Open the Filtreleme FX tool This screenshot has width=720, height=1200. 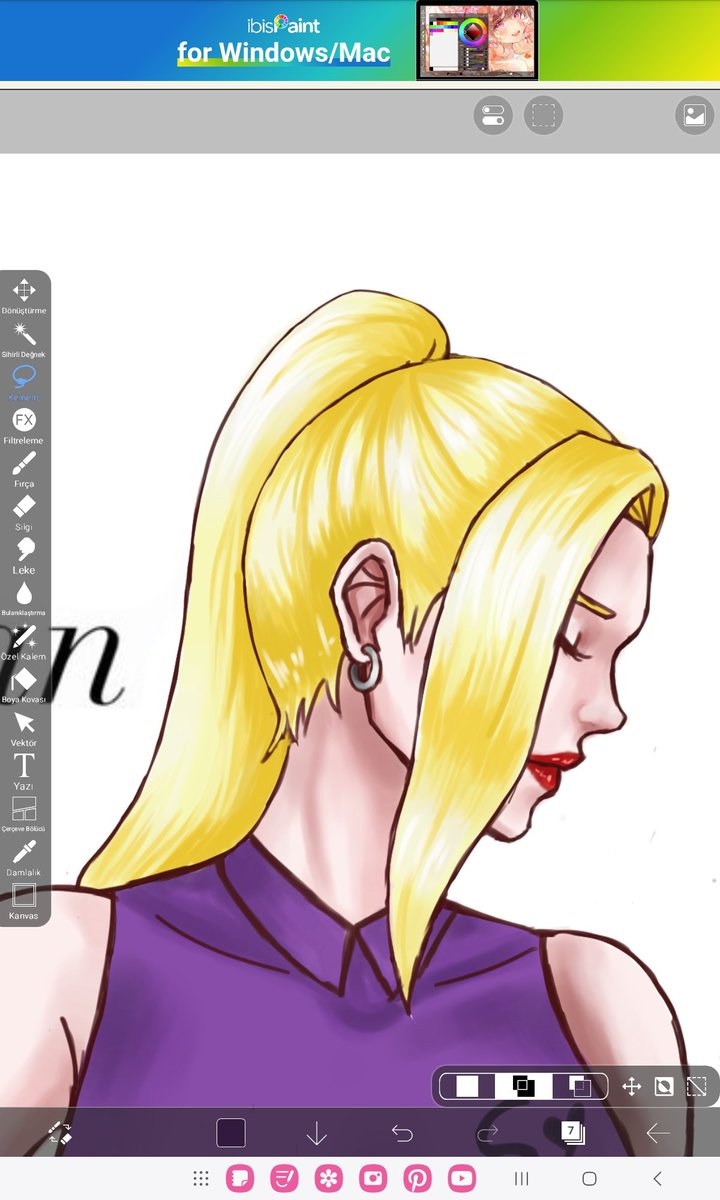24,425
